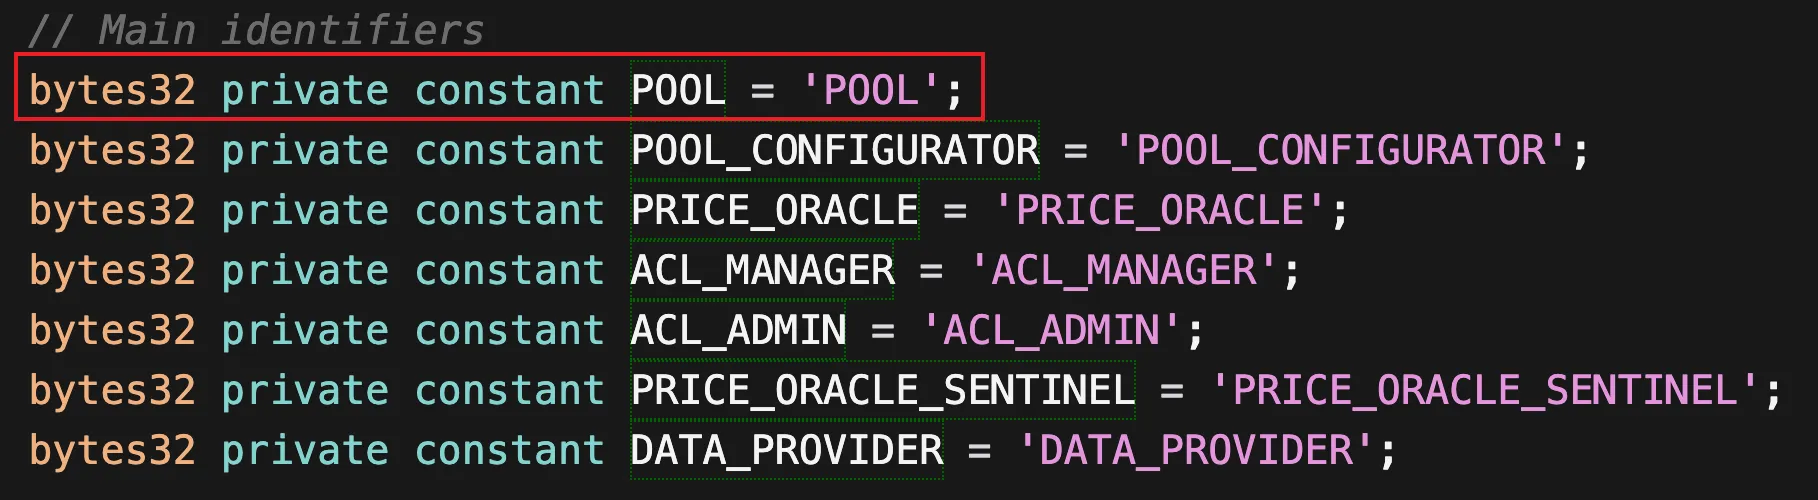Viewport: 1818px width, 500px height.
Task: Place cursor on DATA_PROVIDER constant identifier
Action: pyautogui.click(x=787, y=450)
